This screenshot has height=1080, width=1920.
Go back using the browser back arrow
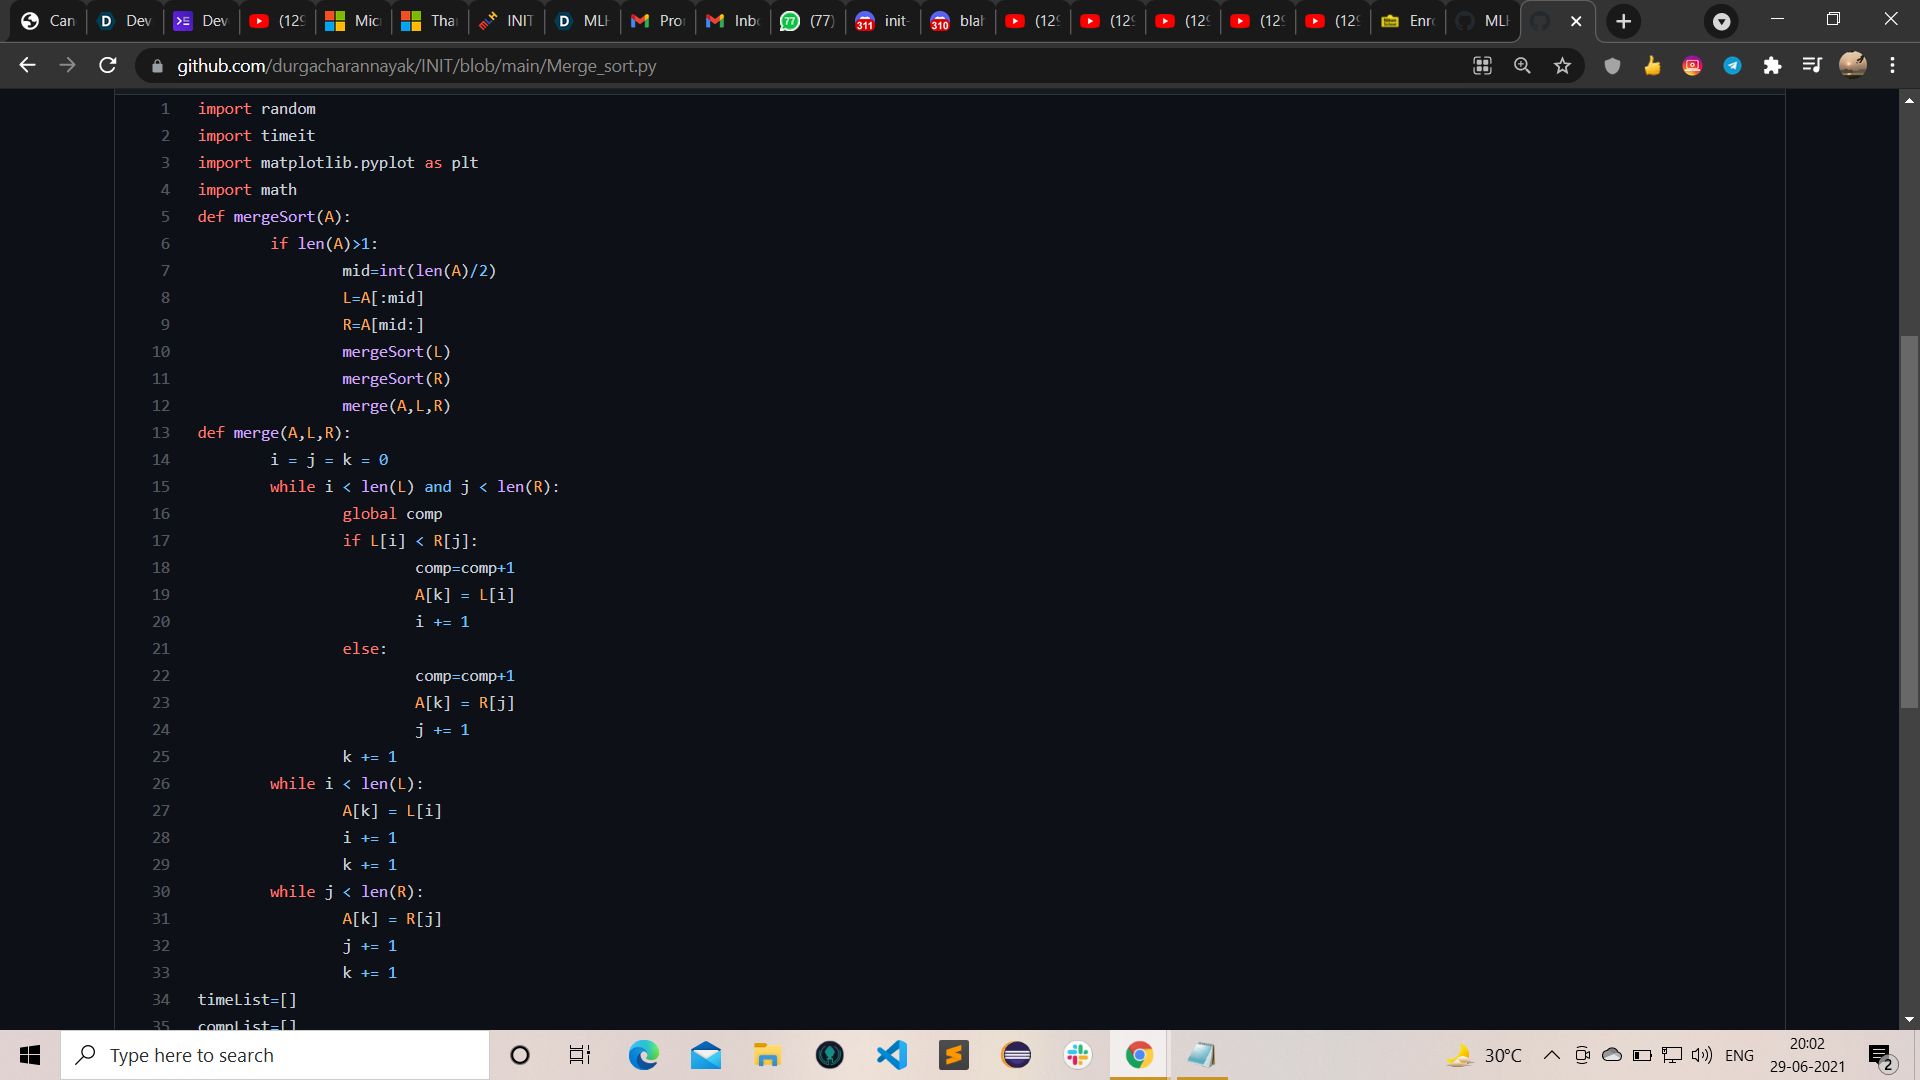point(27,65)
